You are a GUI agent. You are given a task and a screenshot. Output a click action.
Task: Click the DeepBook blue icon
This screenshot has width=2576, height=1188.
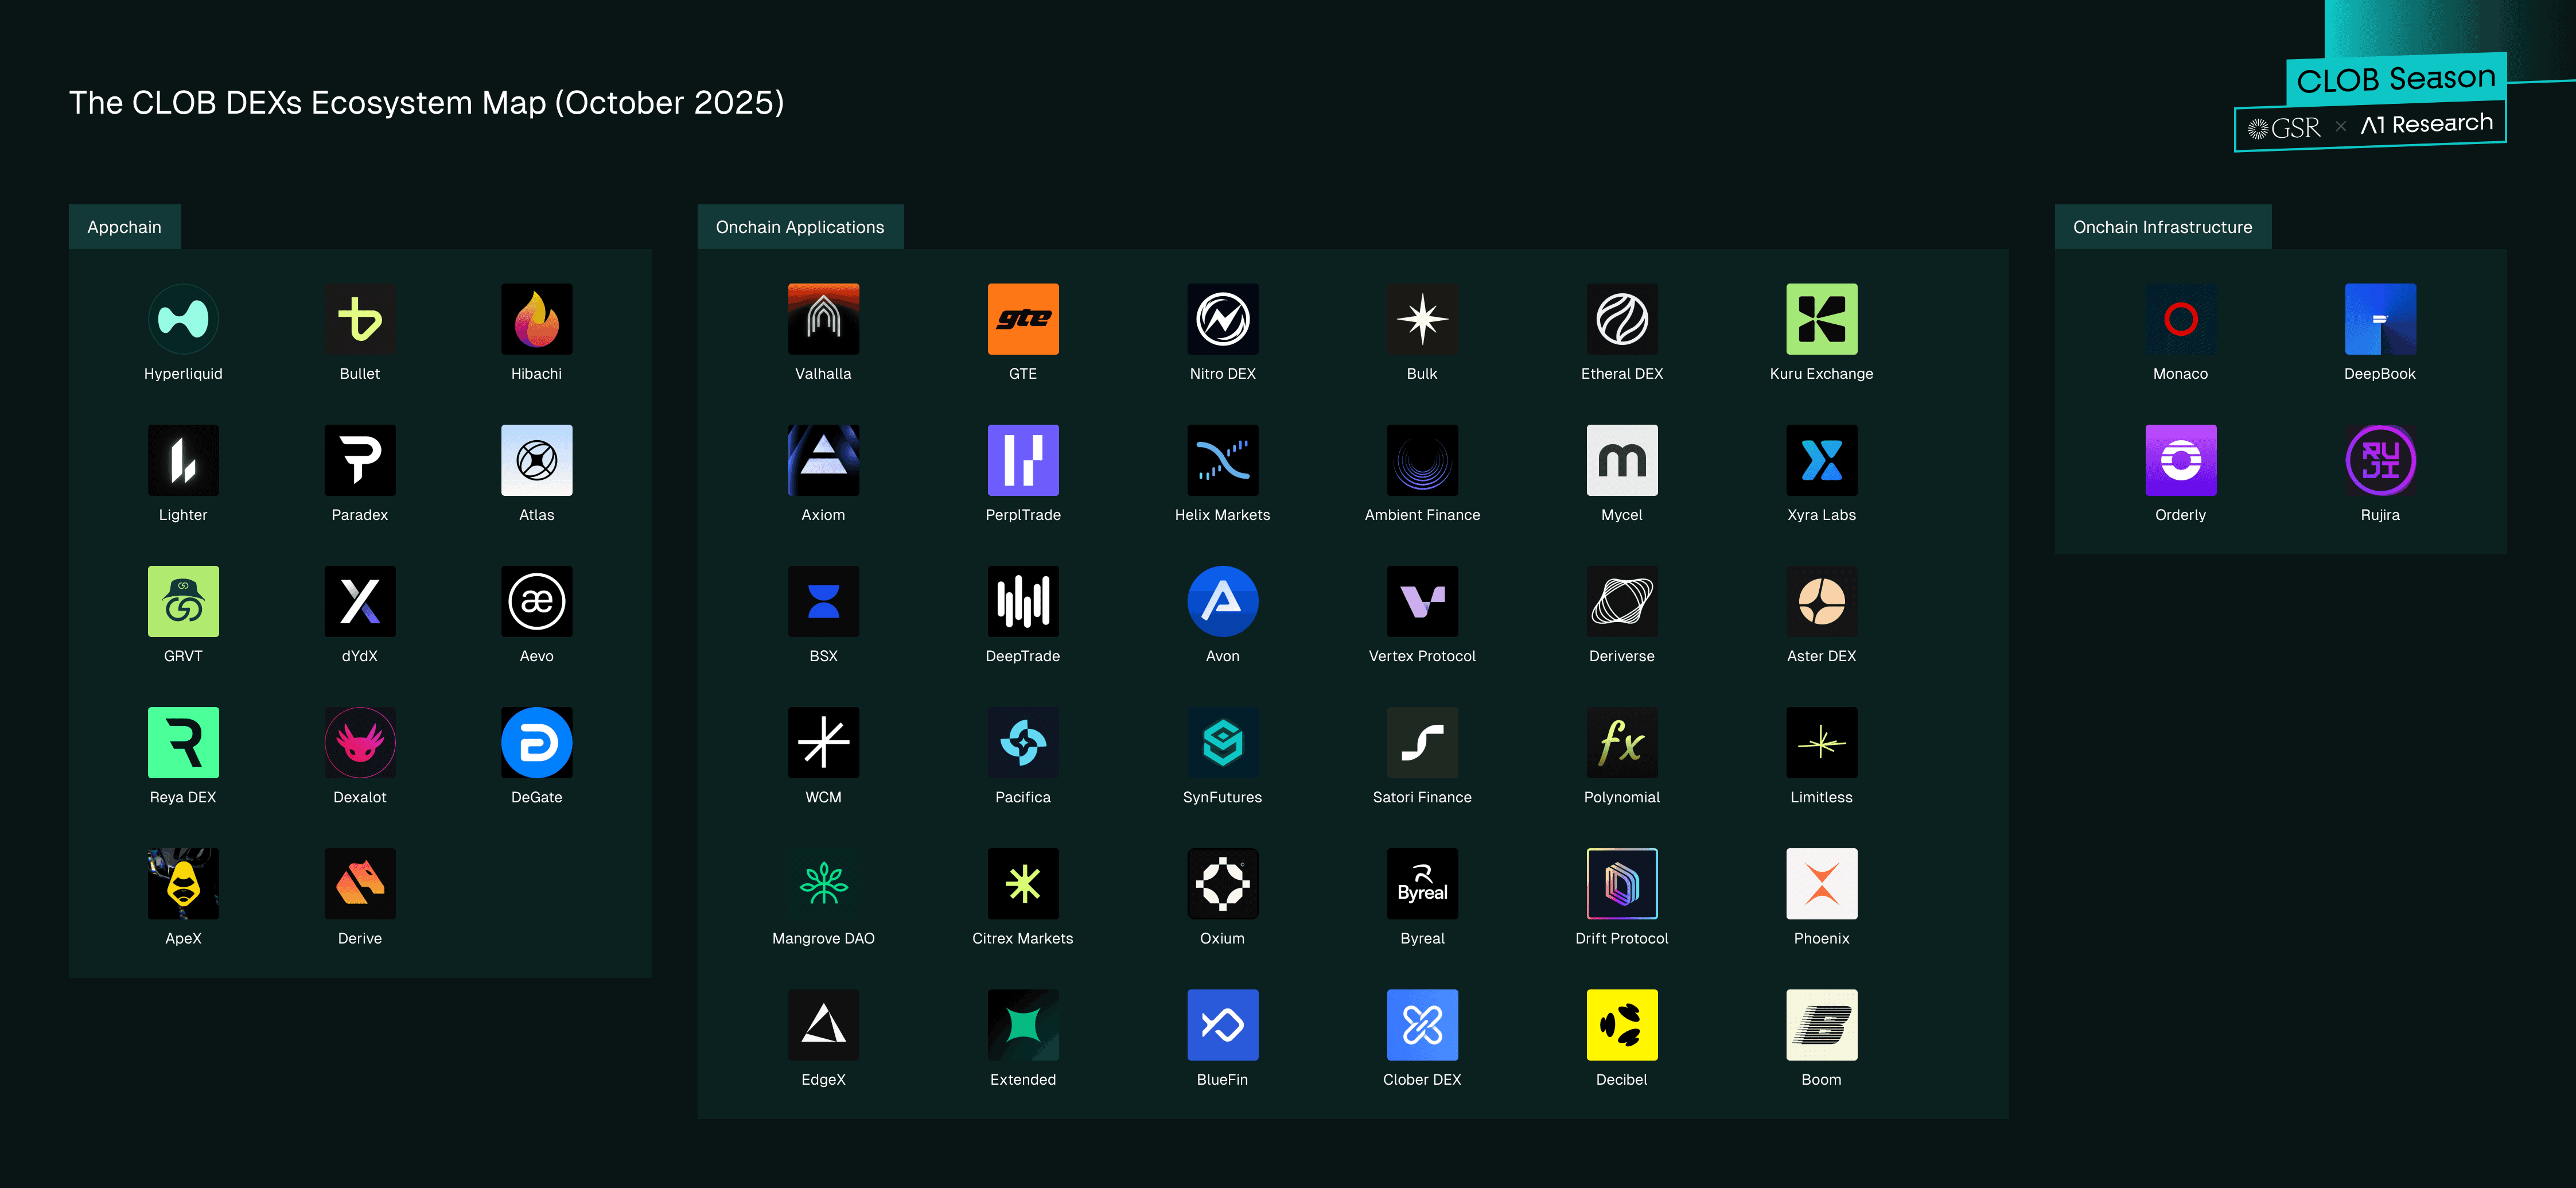(x=2380, y=319)
